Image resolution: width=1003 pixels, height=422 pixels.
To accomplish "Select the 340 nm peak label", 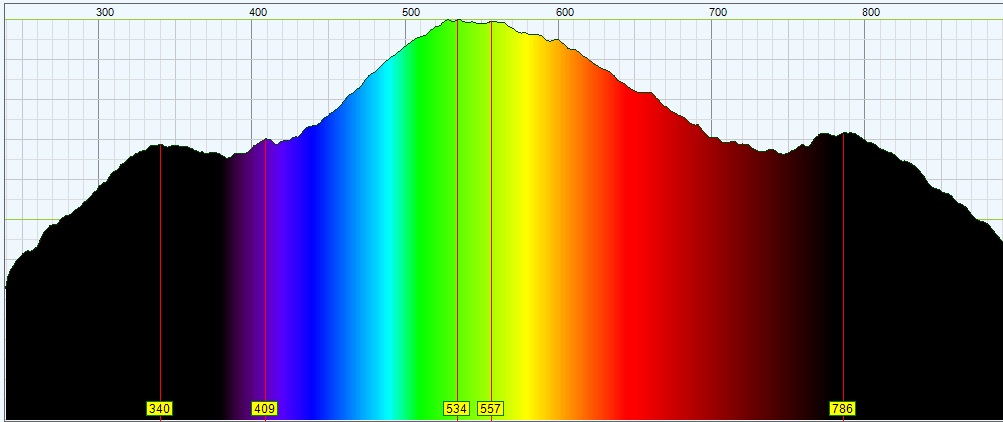I will (160, 409).
